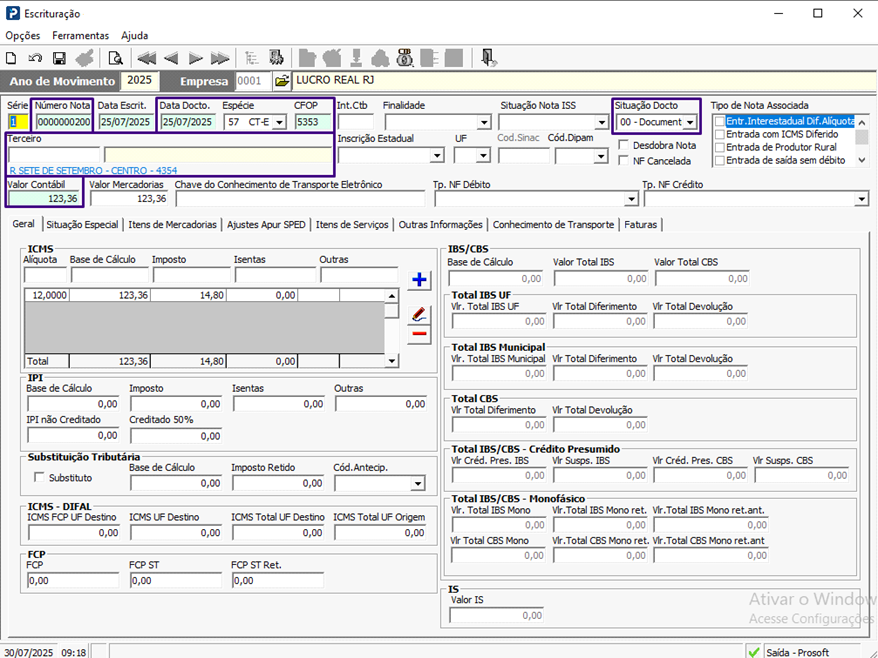Add ICMS row with blue plus

pos(420,280)
